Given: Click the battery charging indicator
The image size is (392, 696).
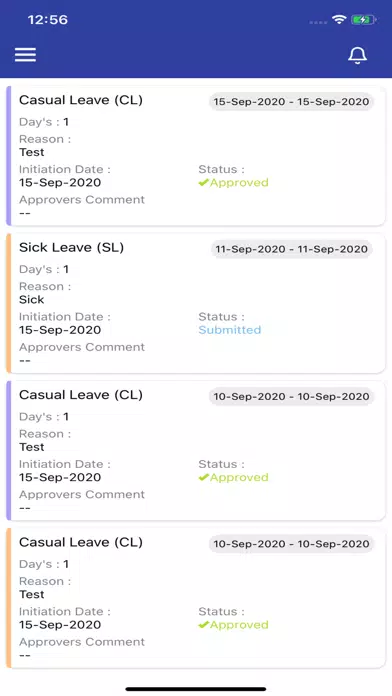Looking at the screenshot, I should 364,20.
